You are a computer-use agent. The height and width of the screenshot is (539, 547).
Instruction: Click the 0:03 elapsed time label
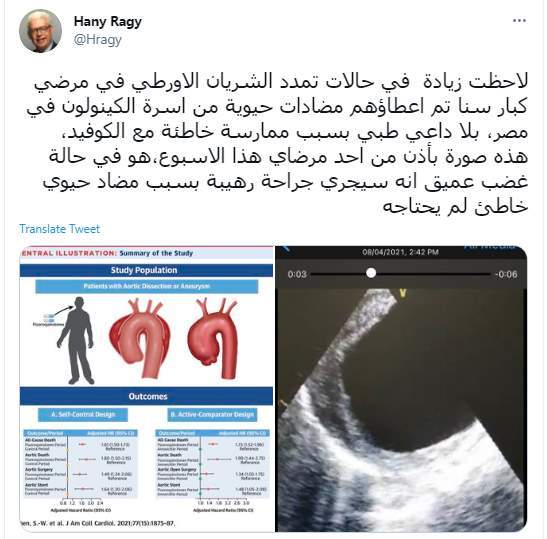[297, 275]
